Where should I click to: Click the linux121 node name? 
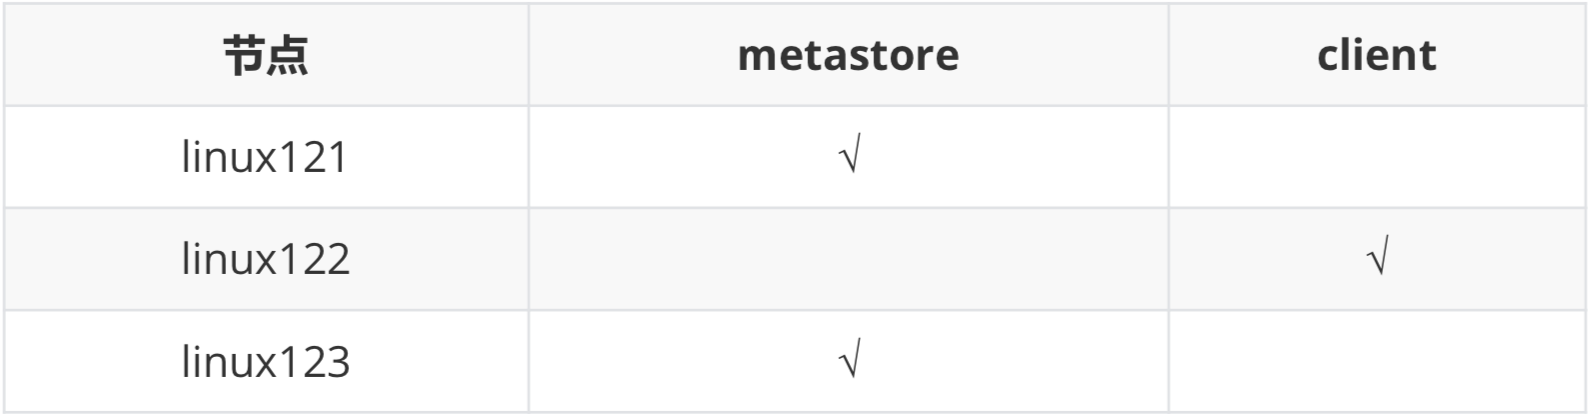click(265, 158)
